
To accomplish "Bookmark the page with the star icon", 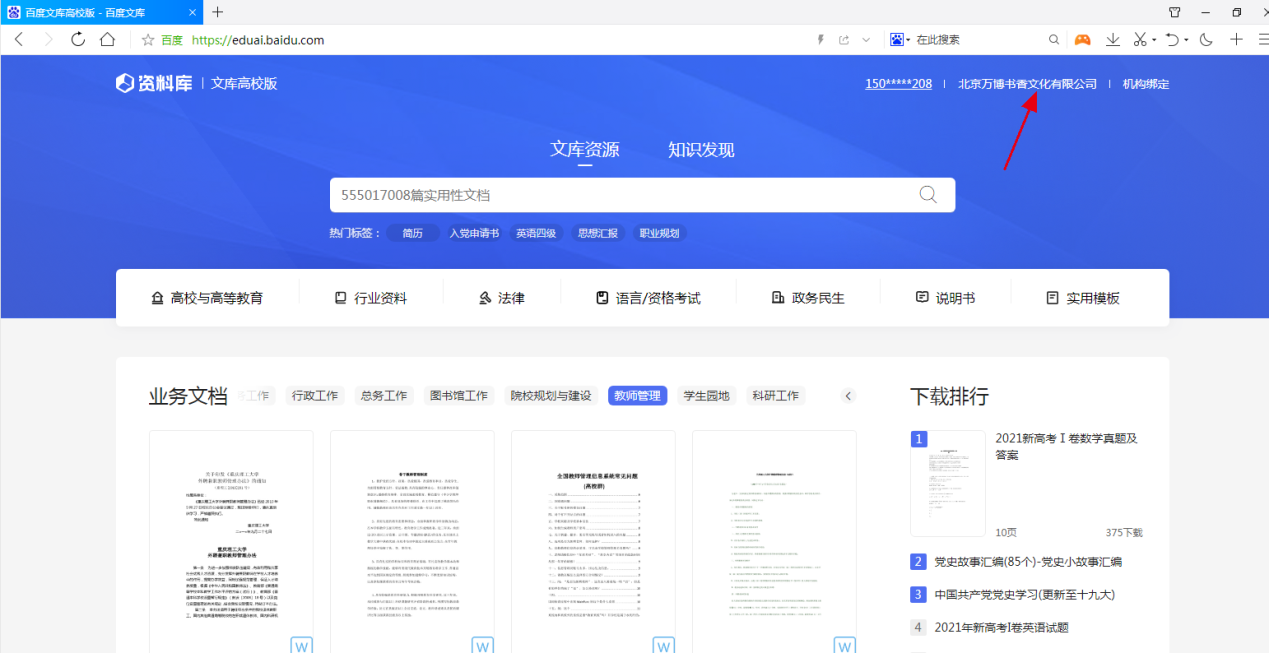I will (148, 40).
